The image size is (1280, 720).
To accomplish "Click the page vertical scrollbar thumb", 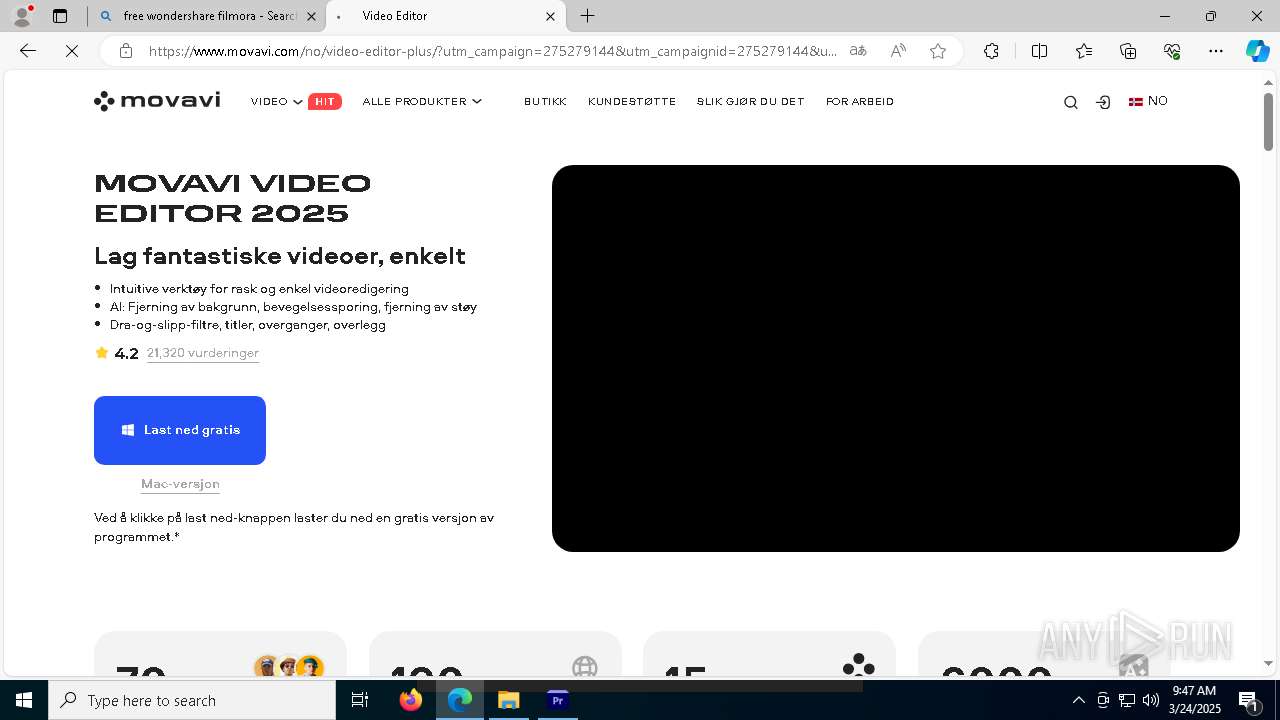I will 1268,121.
